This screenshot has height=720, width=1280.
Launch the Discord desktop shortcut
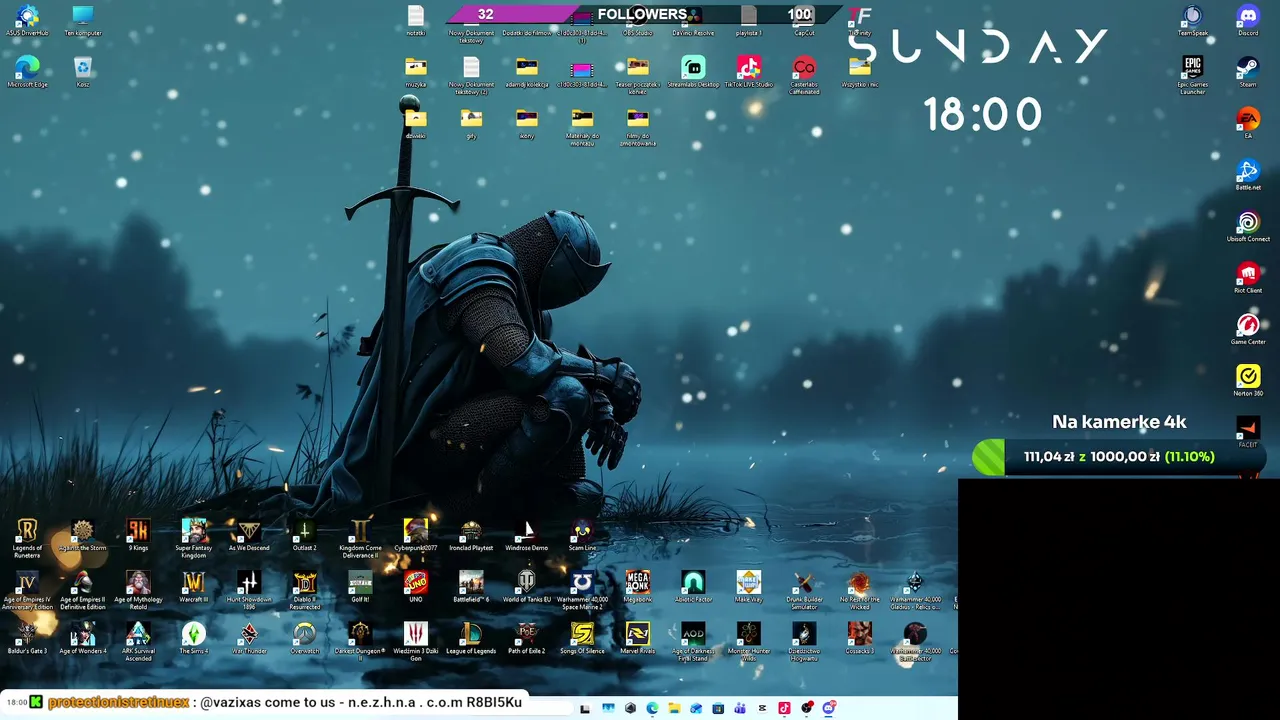click(1248, 20)
